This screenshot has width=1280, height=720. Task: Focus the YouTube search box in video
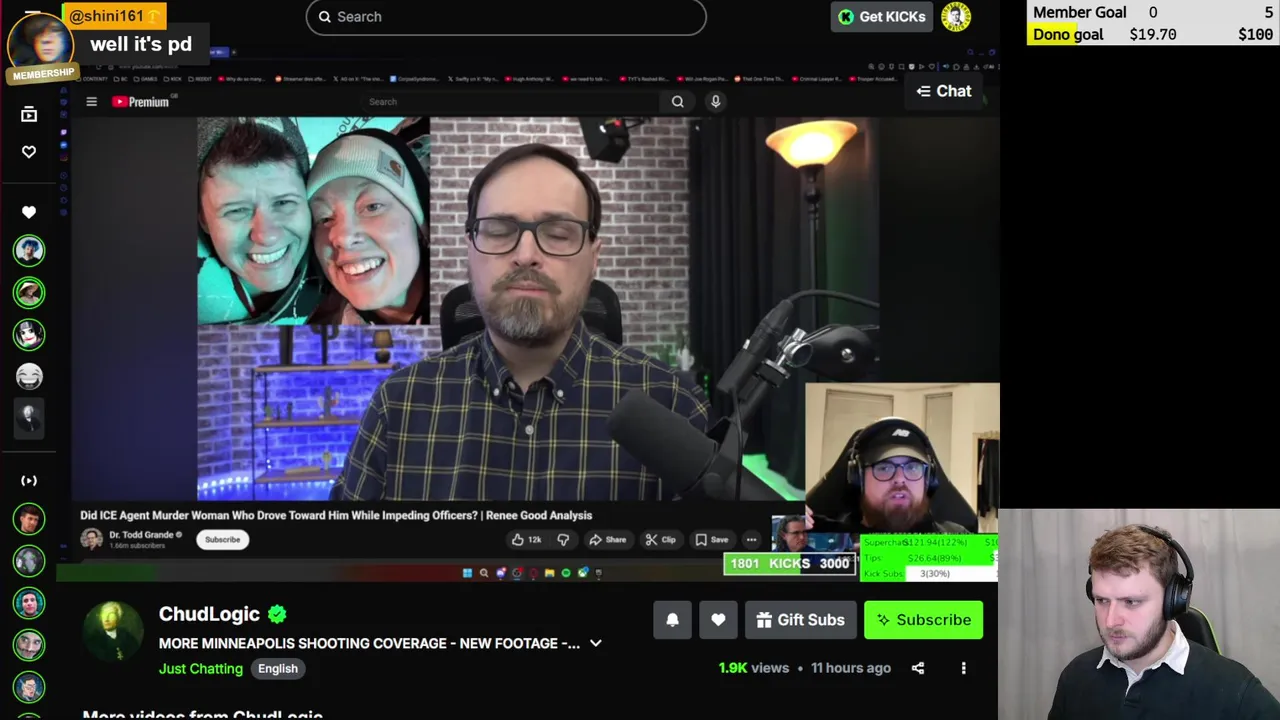(x=510, y=101)
